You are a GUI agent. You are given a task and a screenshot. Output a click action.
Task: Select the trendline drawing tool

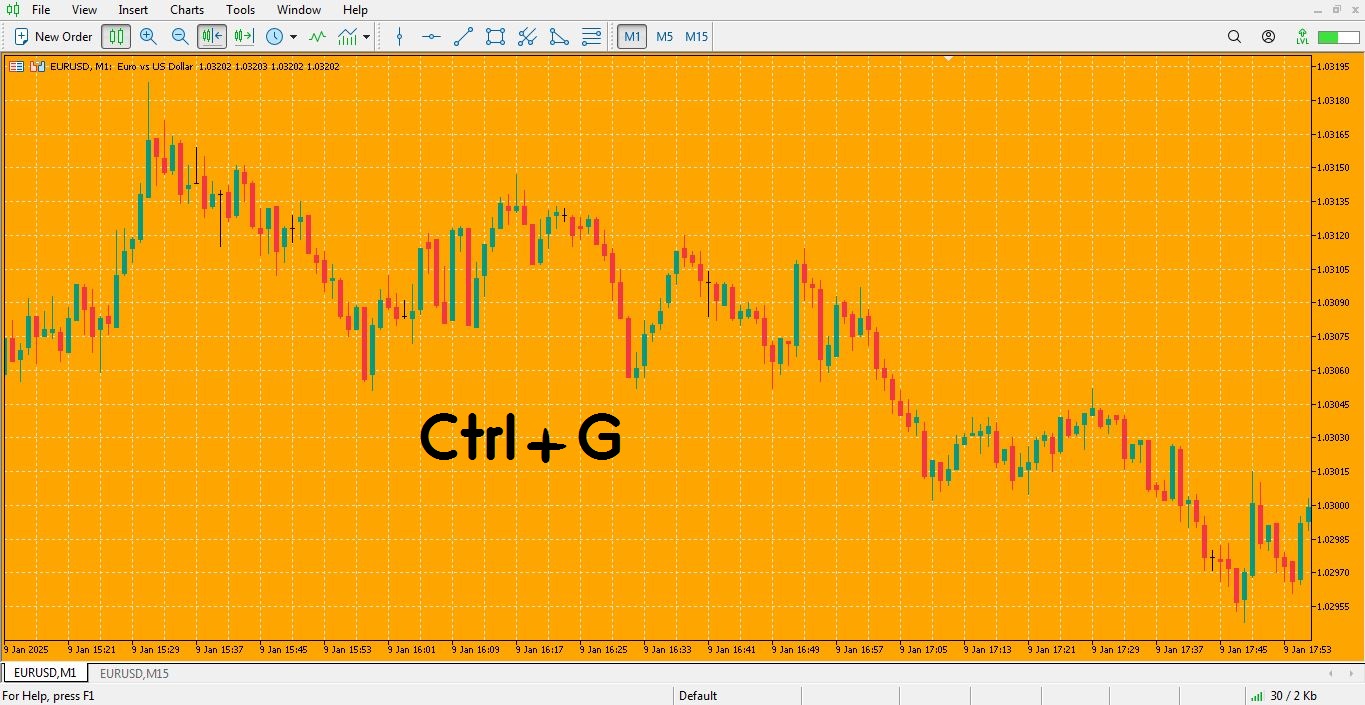[463, 37]
